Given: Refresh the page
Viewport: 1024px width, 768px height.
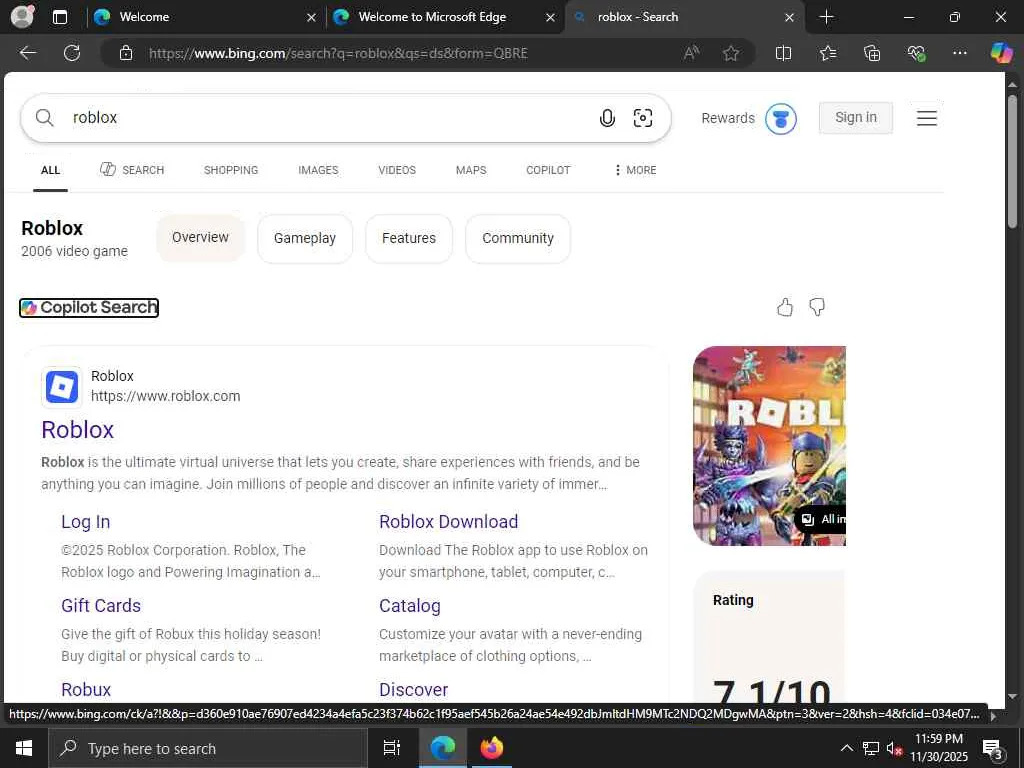Looking at the screenshot, I should 72,53.
